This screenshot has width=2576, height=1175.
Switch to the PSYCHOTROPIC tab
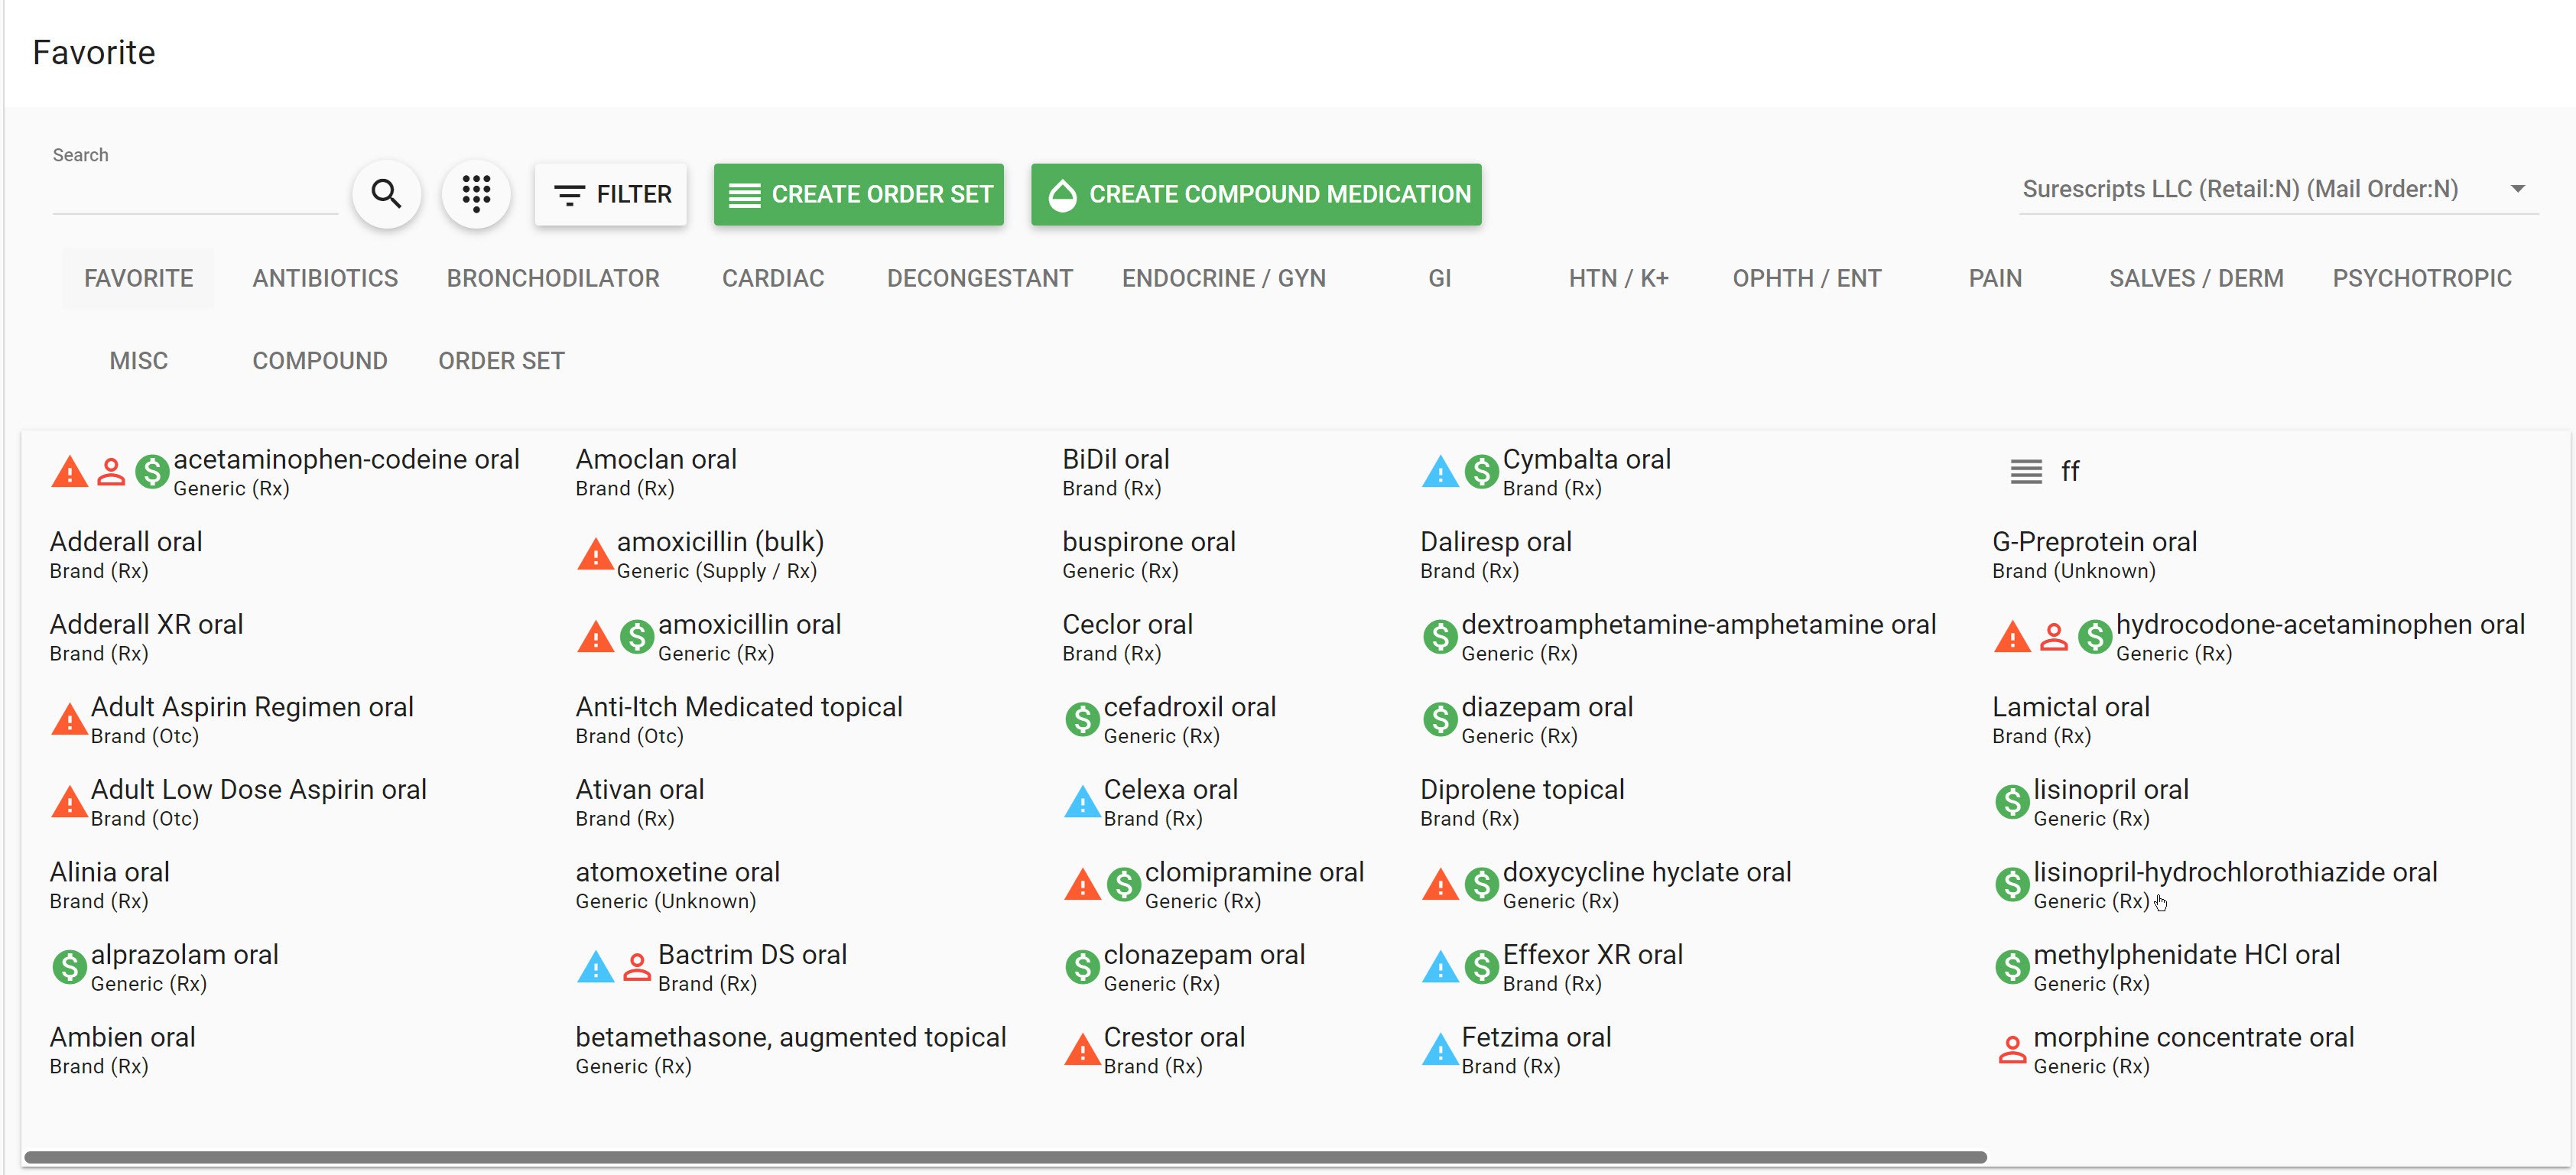click(2421, 278)
